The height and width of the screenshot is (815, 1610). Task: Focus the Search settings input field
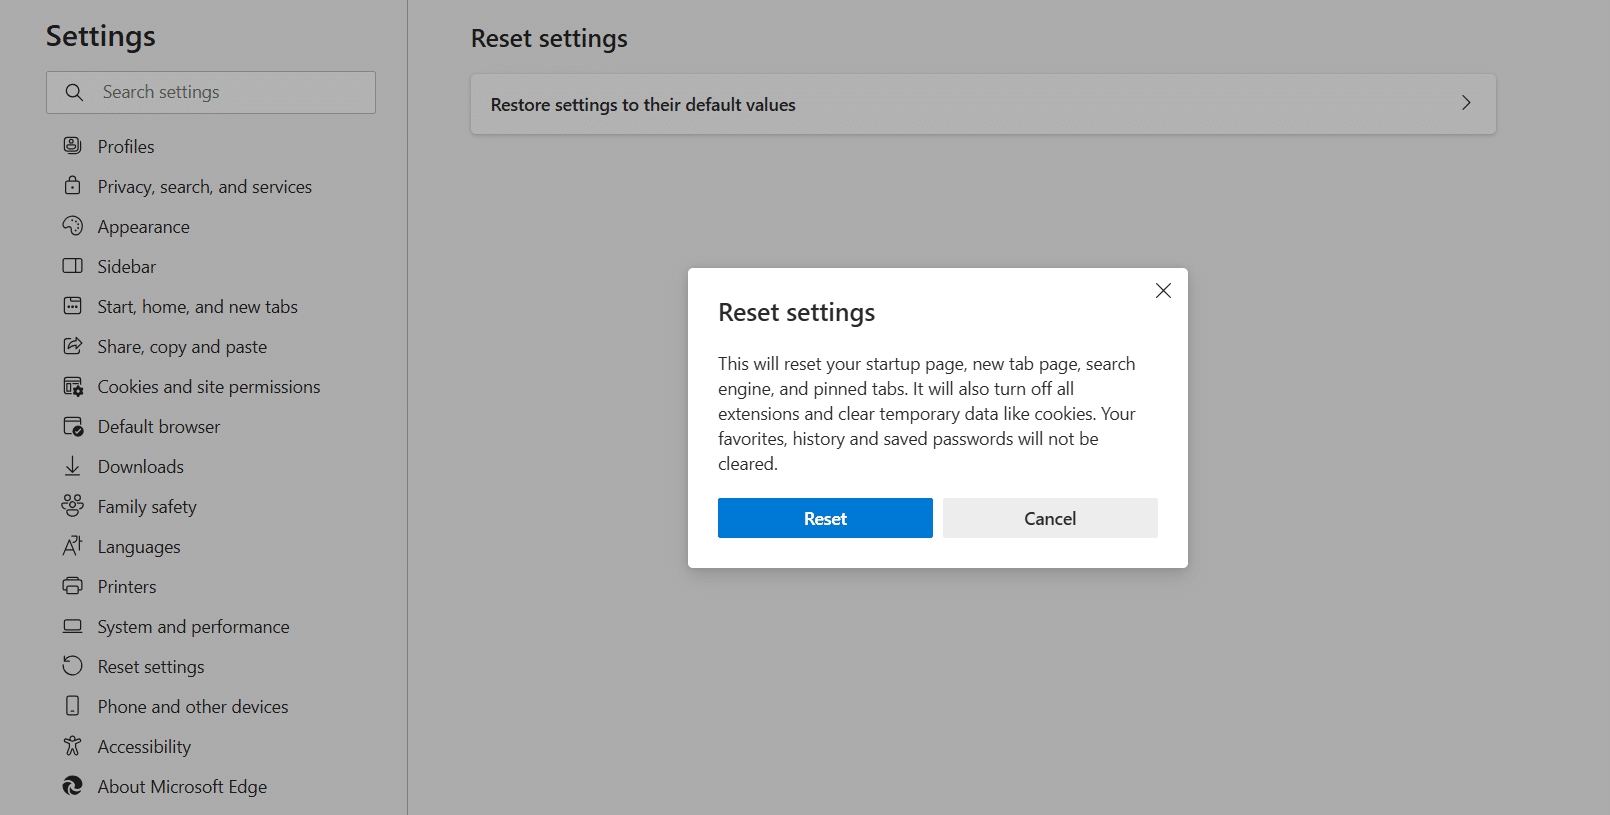click(230, 92)
